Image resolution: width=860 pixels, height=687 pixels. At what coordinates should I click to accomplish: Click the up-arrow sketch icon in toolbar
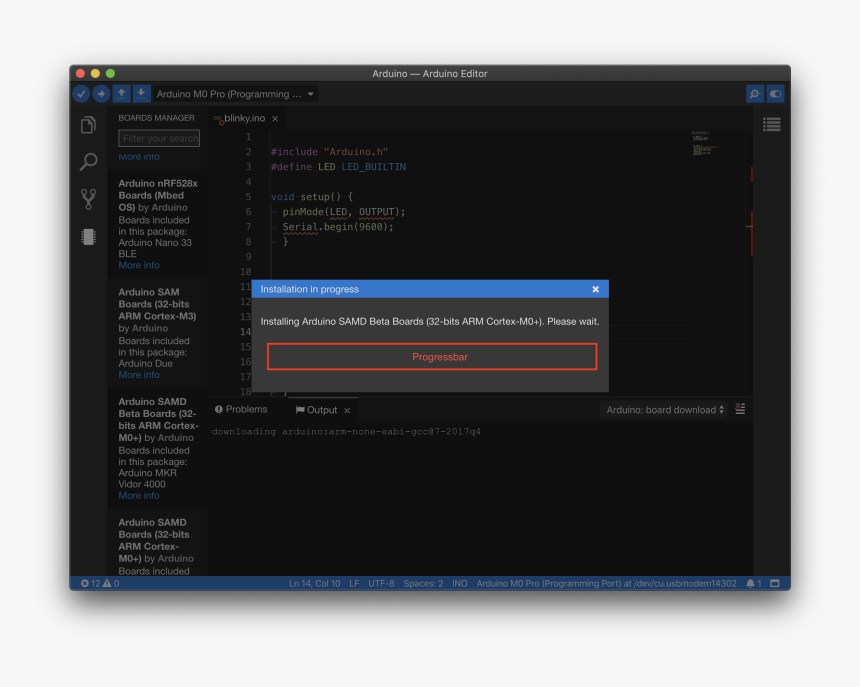(122, 94)
